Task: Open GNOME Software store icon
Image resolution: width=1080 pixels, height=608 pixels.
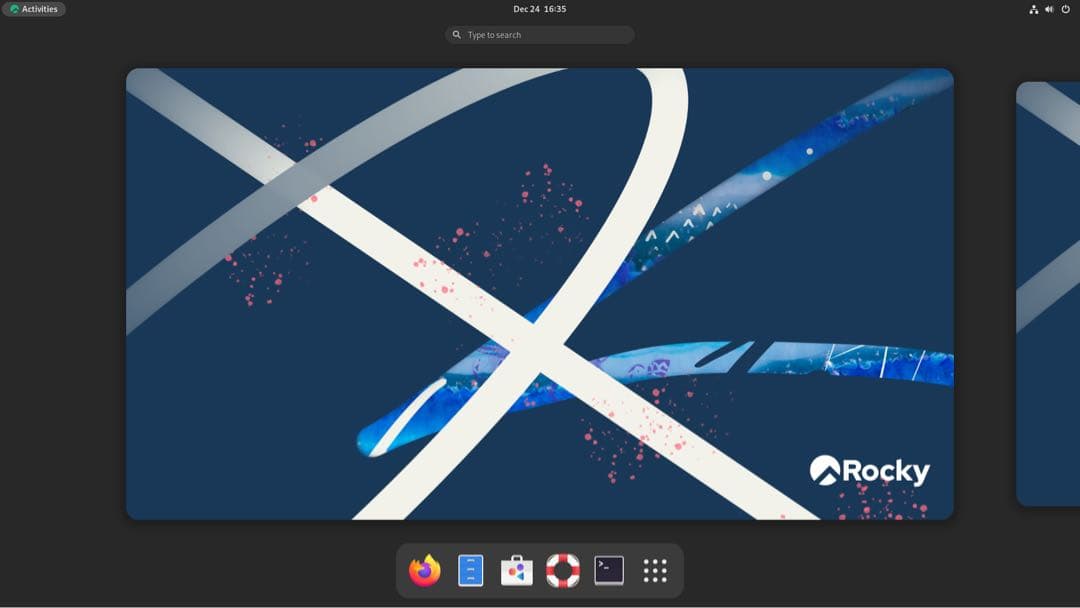Action: [x=516, y=571]
